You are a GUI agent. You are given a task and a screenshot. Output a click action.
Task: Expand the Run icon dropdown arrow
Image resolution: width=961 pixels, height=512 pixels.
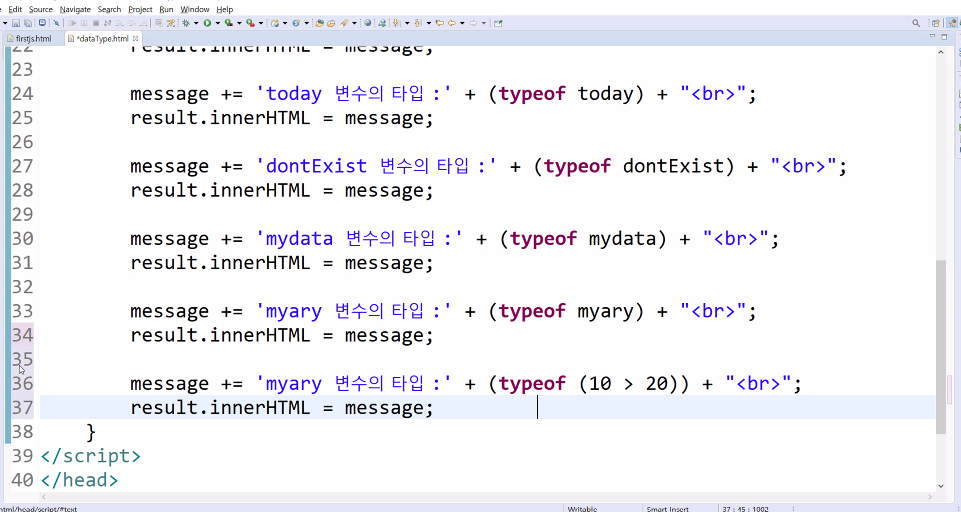pyautogui.click(x=218, y=23)
